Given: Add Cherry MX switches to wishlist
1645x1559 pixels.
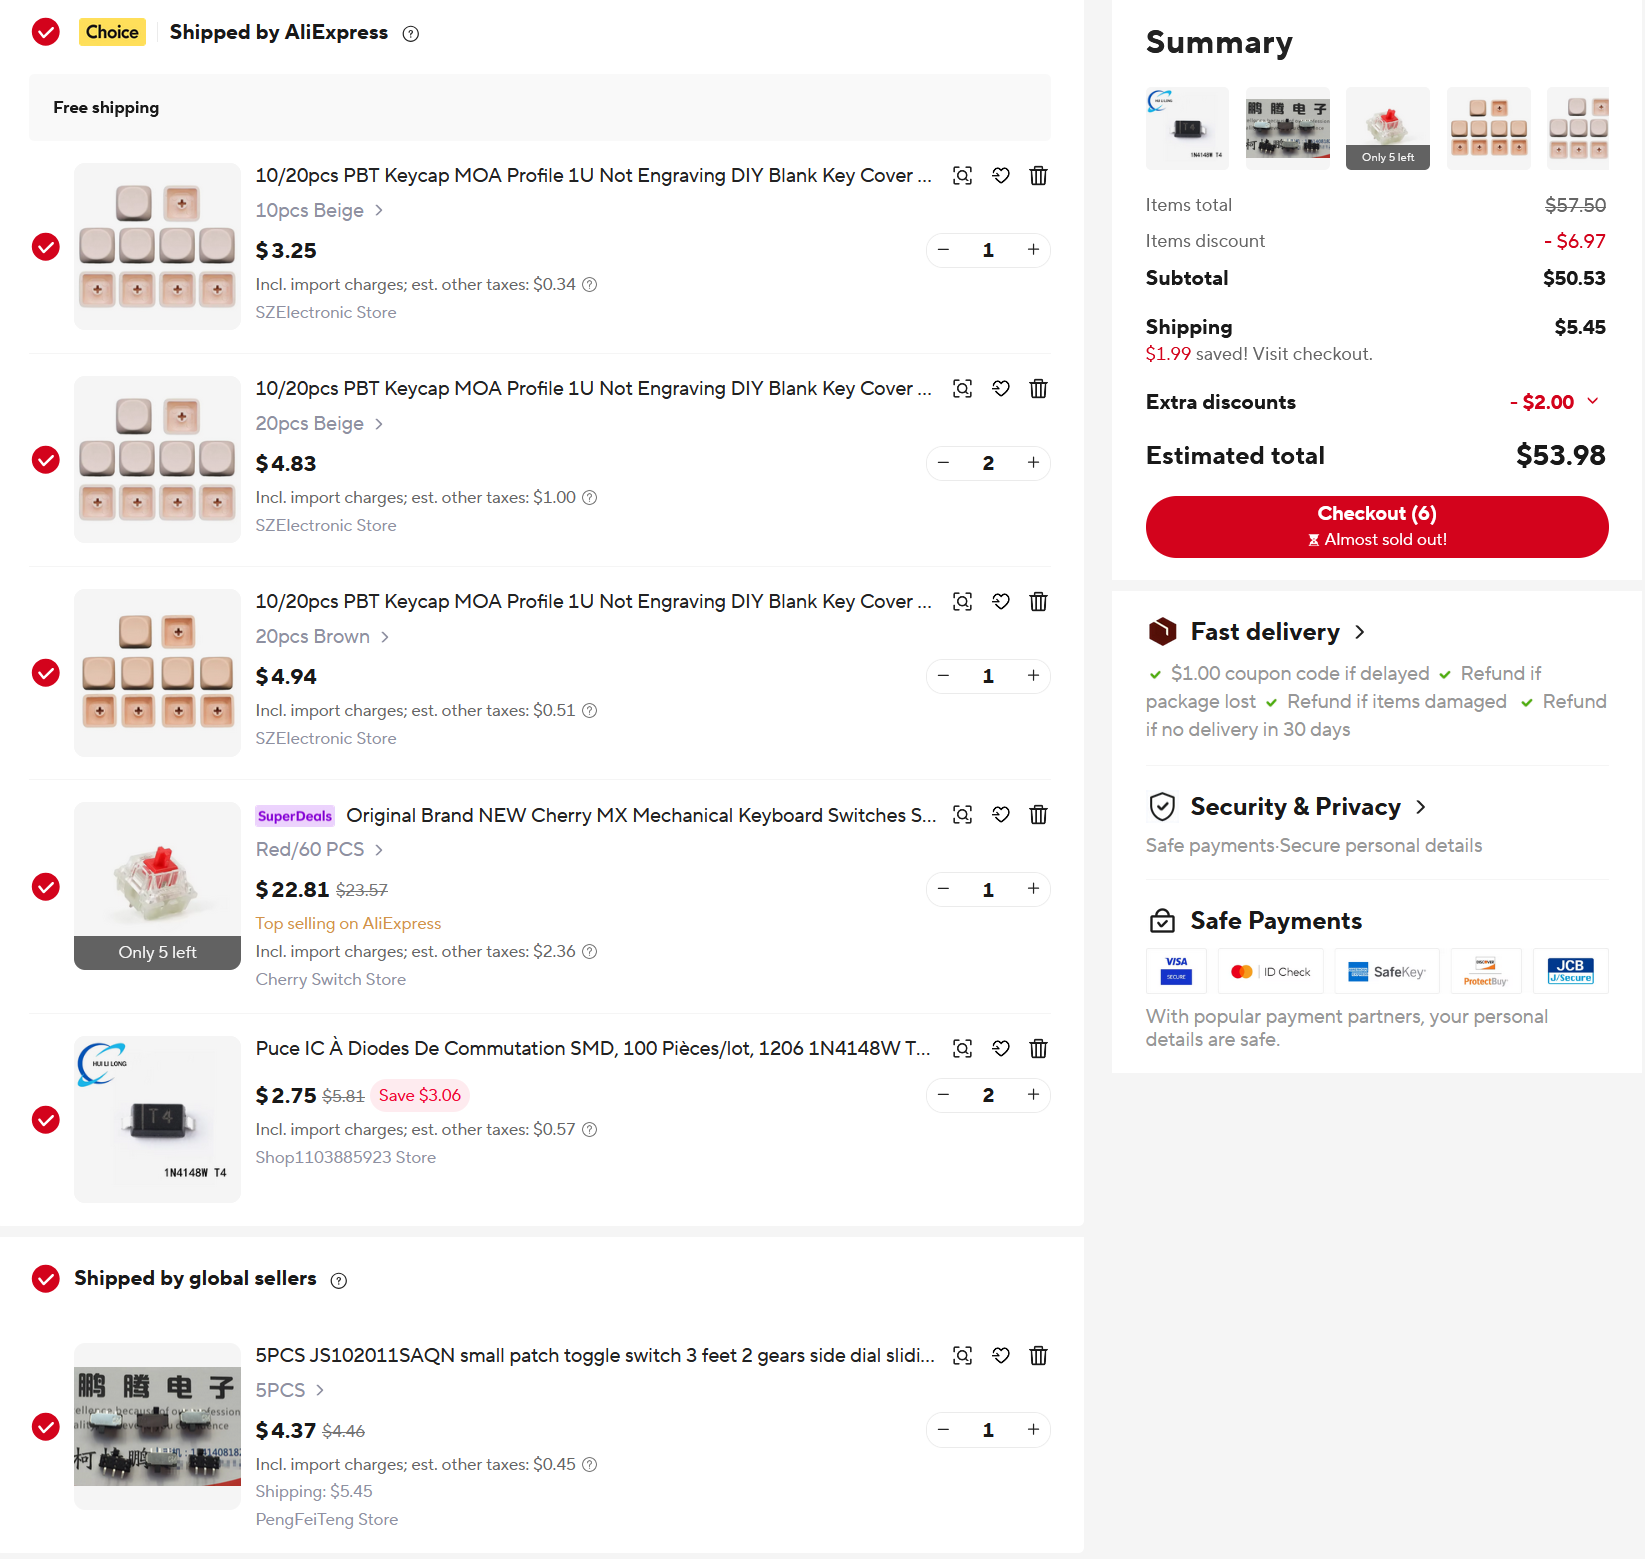Looking at the screenshot, I should (x=1000, y=815).
